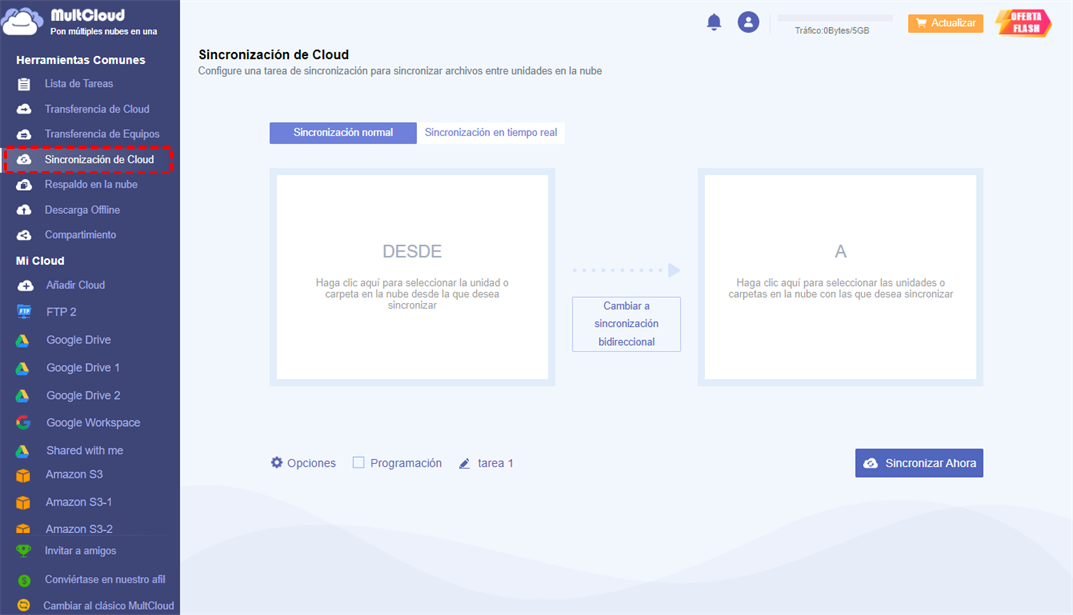Click the Tráfico:0Bytes/5GB text
This screenshot has width=1073, height=615.
832,31
